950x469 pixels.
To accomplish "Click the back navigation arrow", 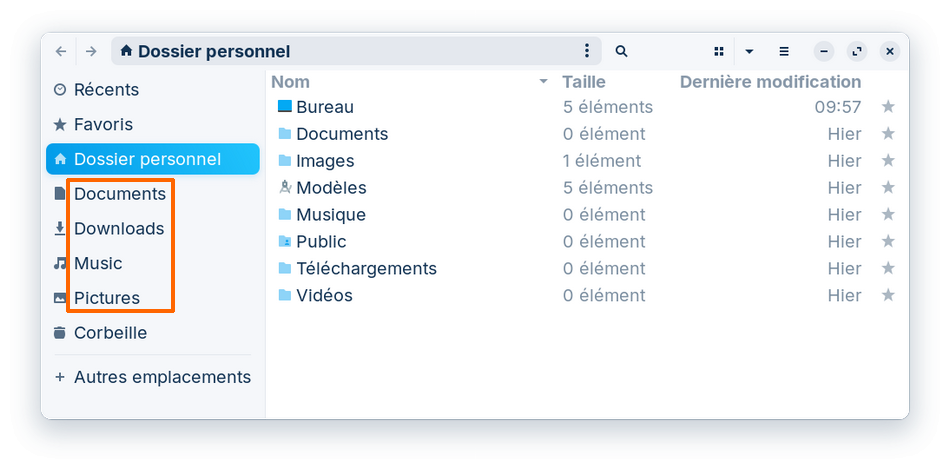I will [x=61, y=51].
